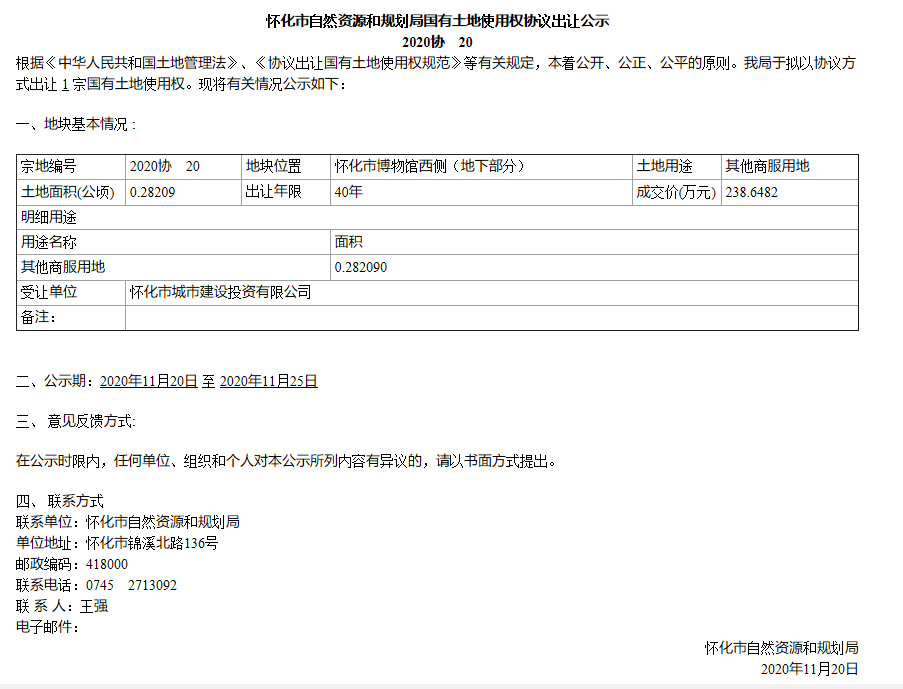Select 其他商服用地 in the detail usage row
Screen dimensions: 903x689
(63, 267)
